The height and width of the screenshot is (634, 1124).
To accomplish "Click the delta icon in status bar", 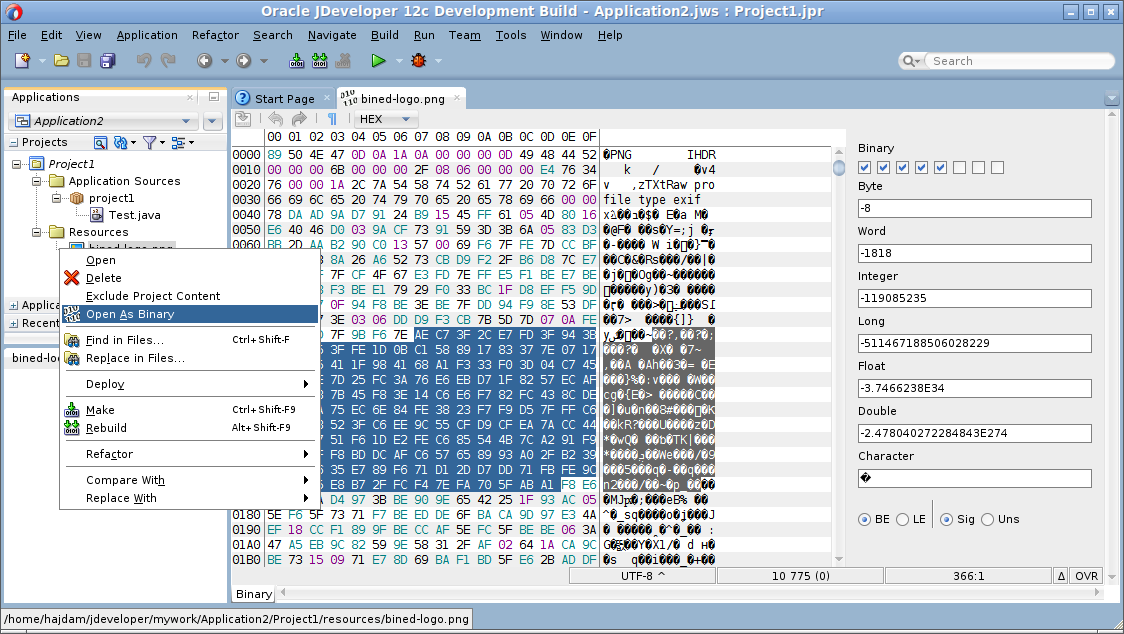I will [x=1061, y=576].
